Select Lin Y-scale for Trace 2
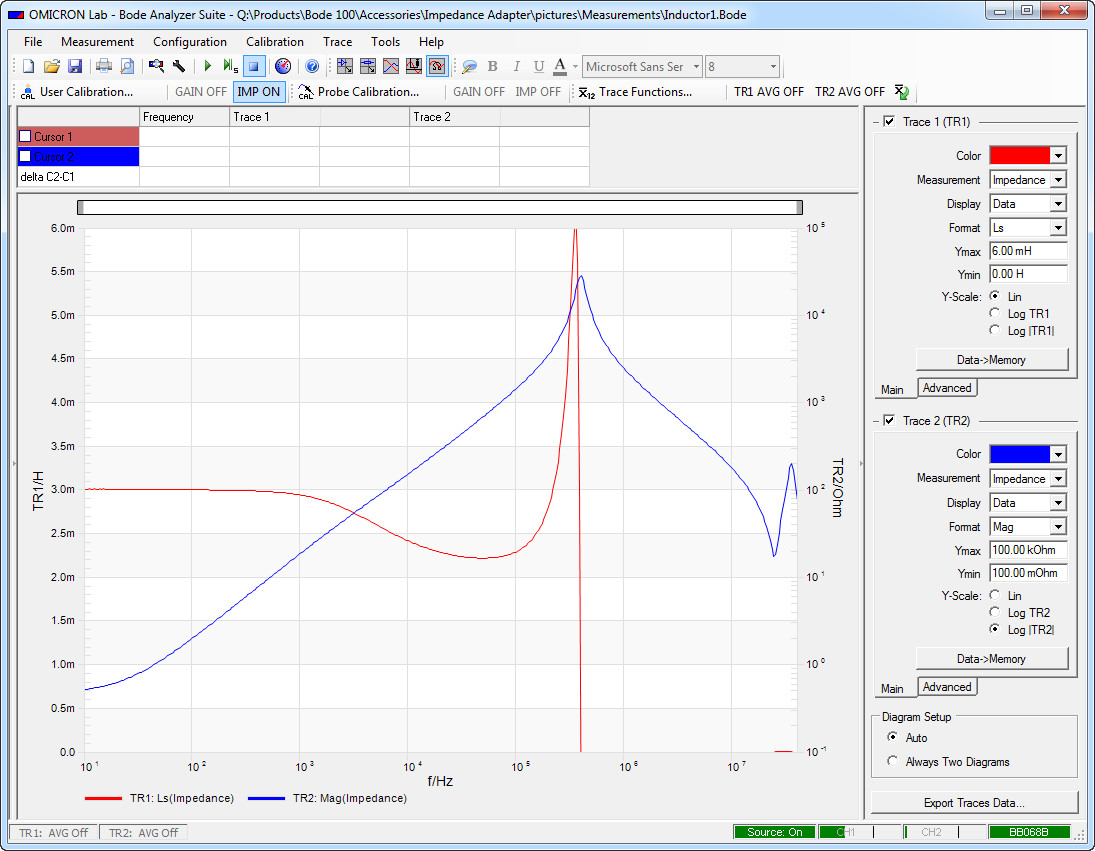 point(994,595)
